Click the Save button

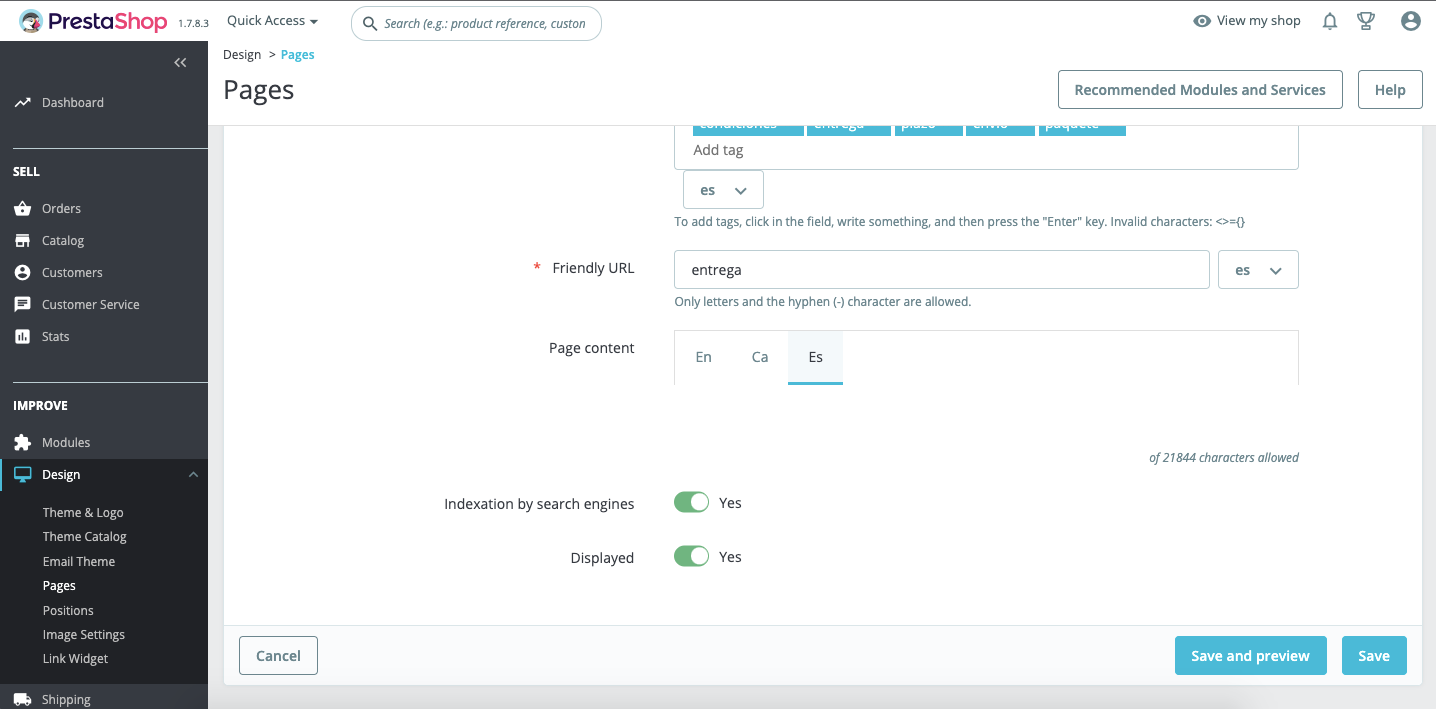[x=1374, y=656]
